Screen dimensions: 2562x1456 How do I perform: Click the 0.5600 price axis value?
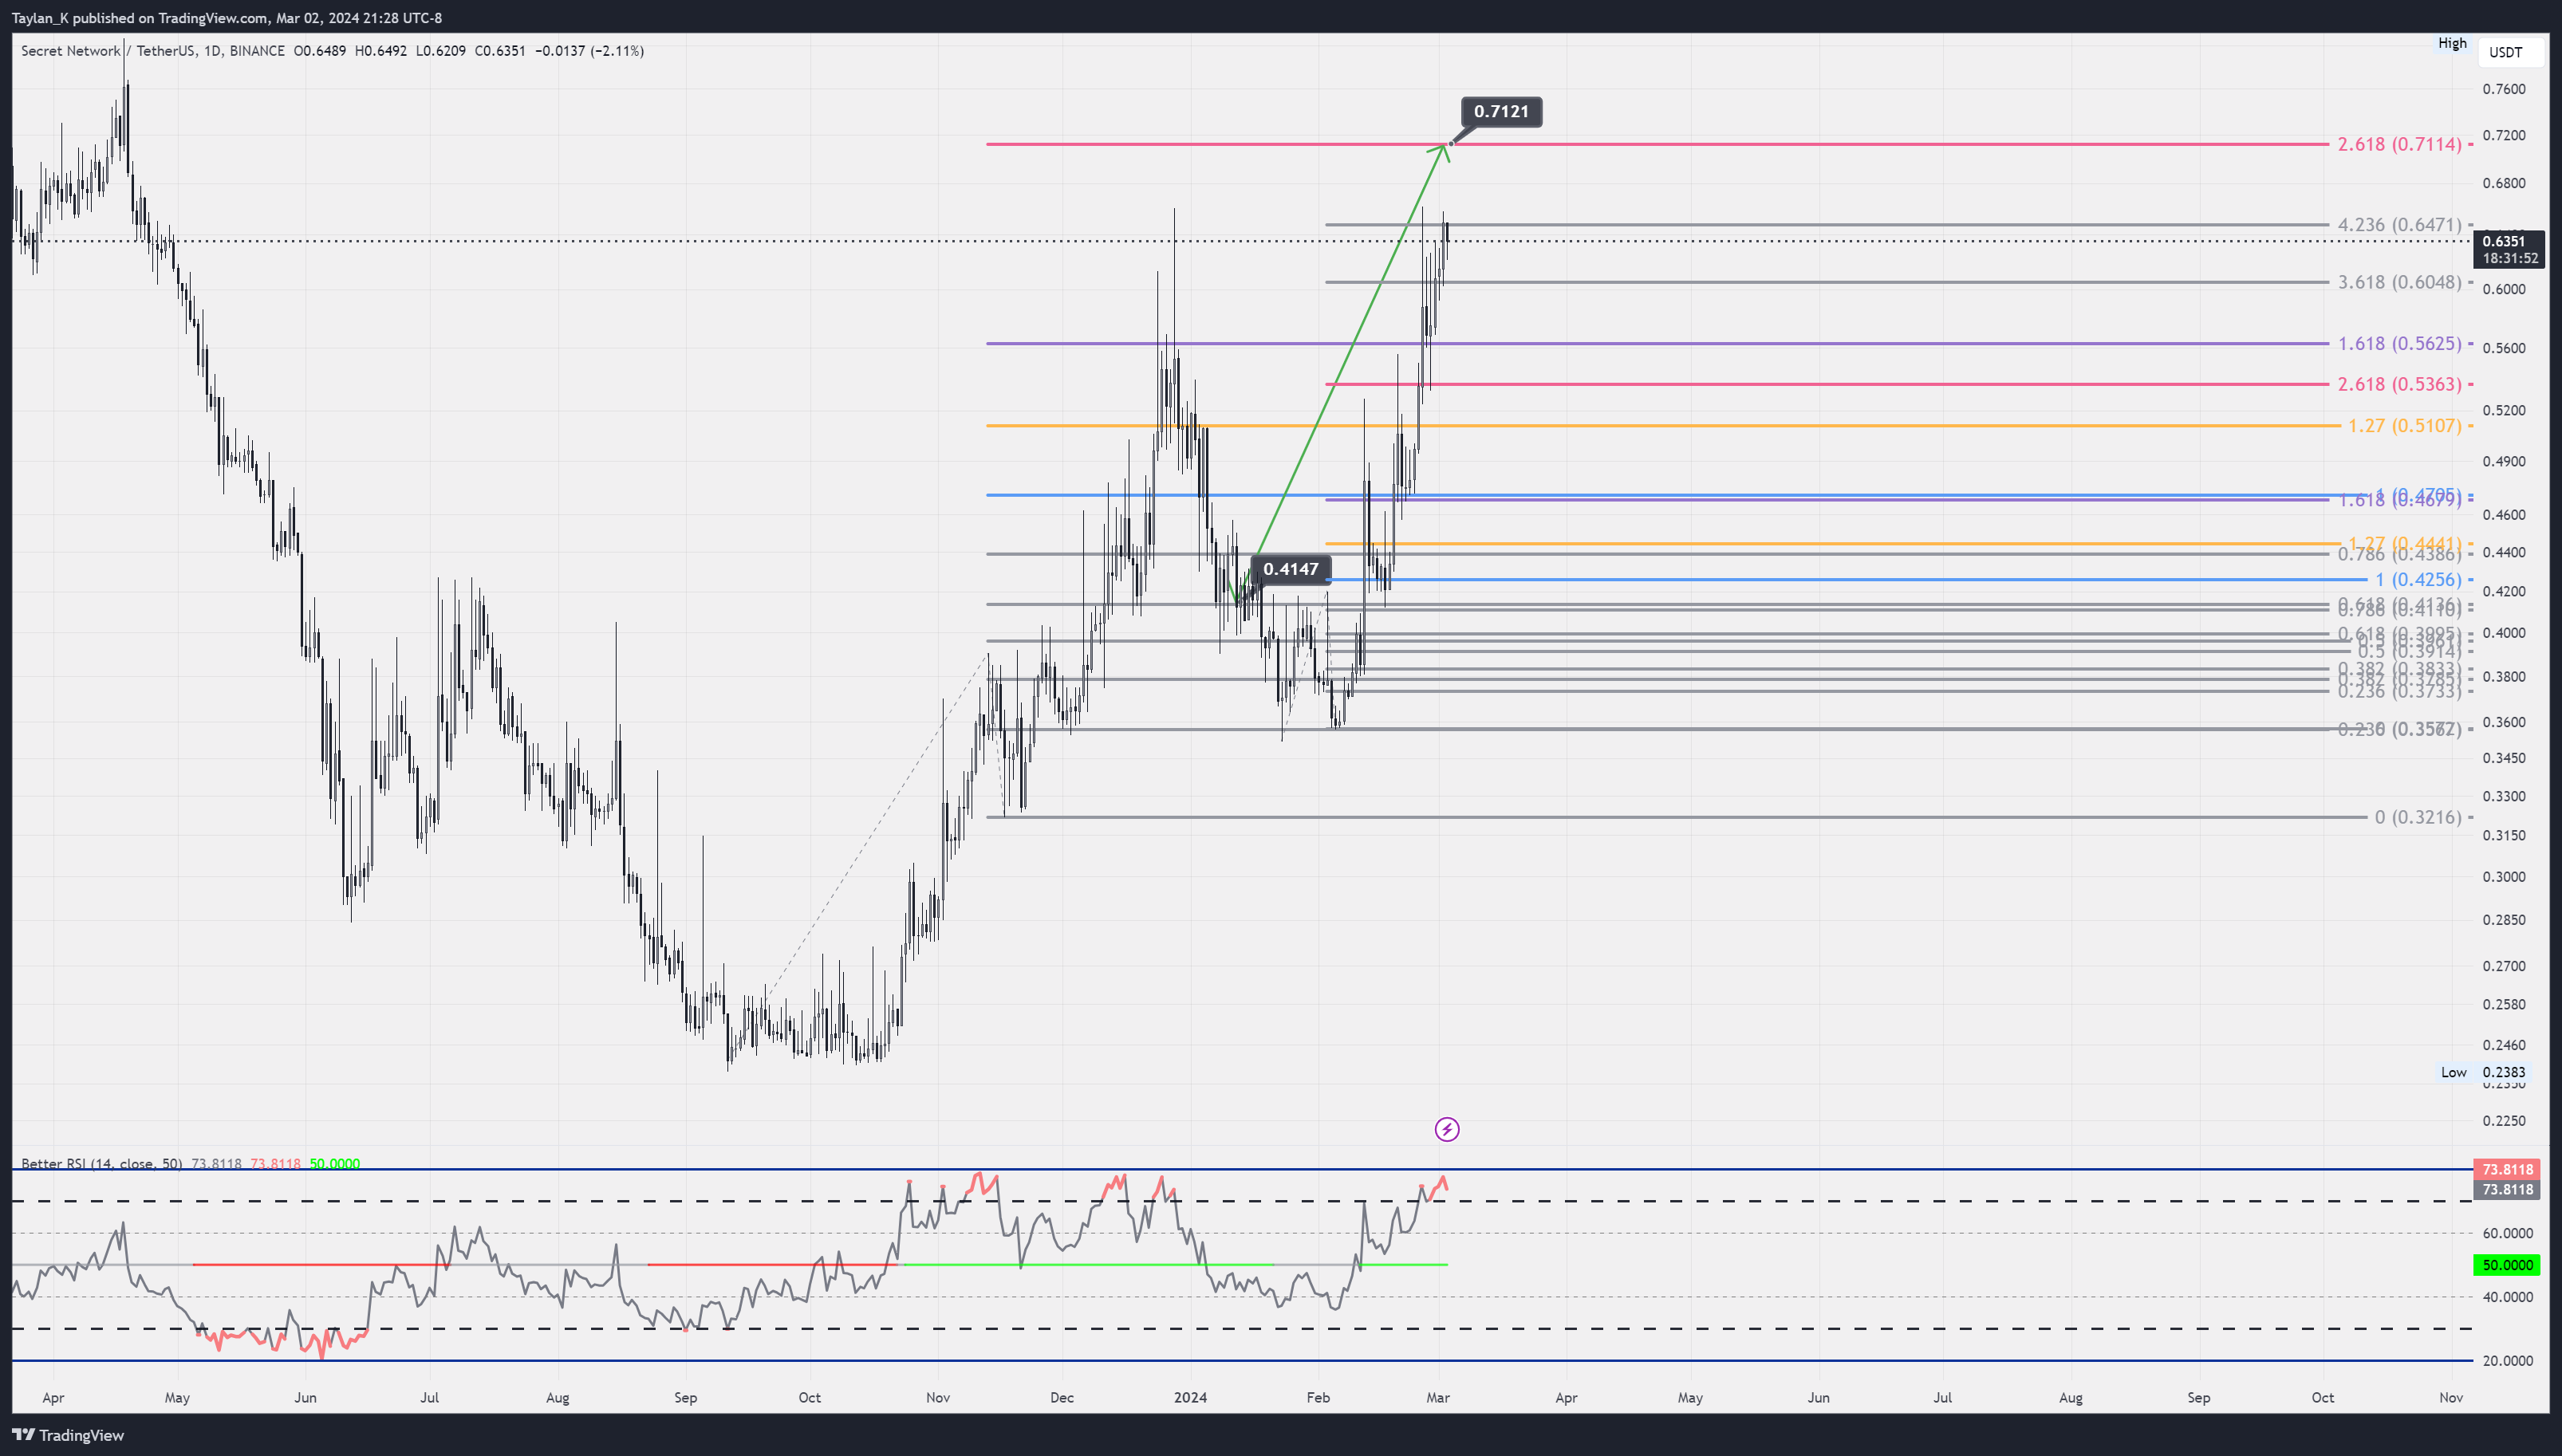point(2504,348)
